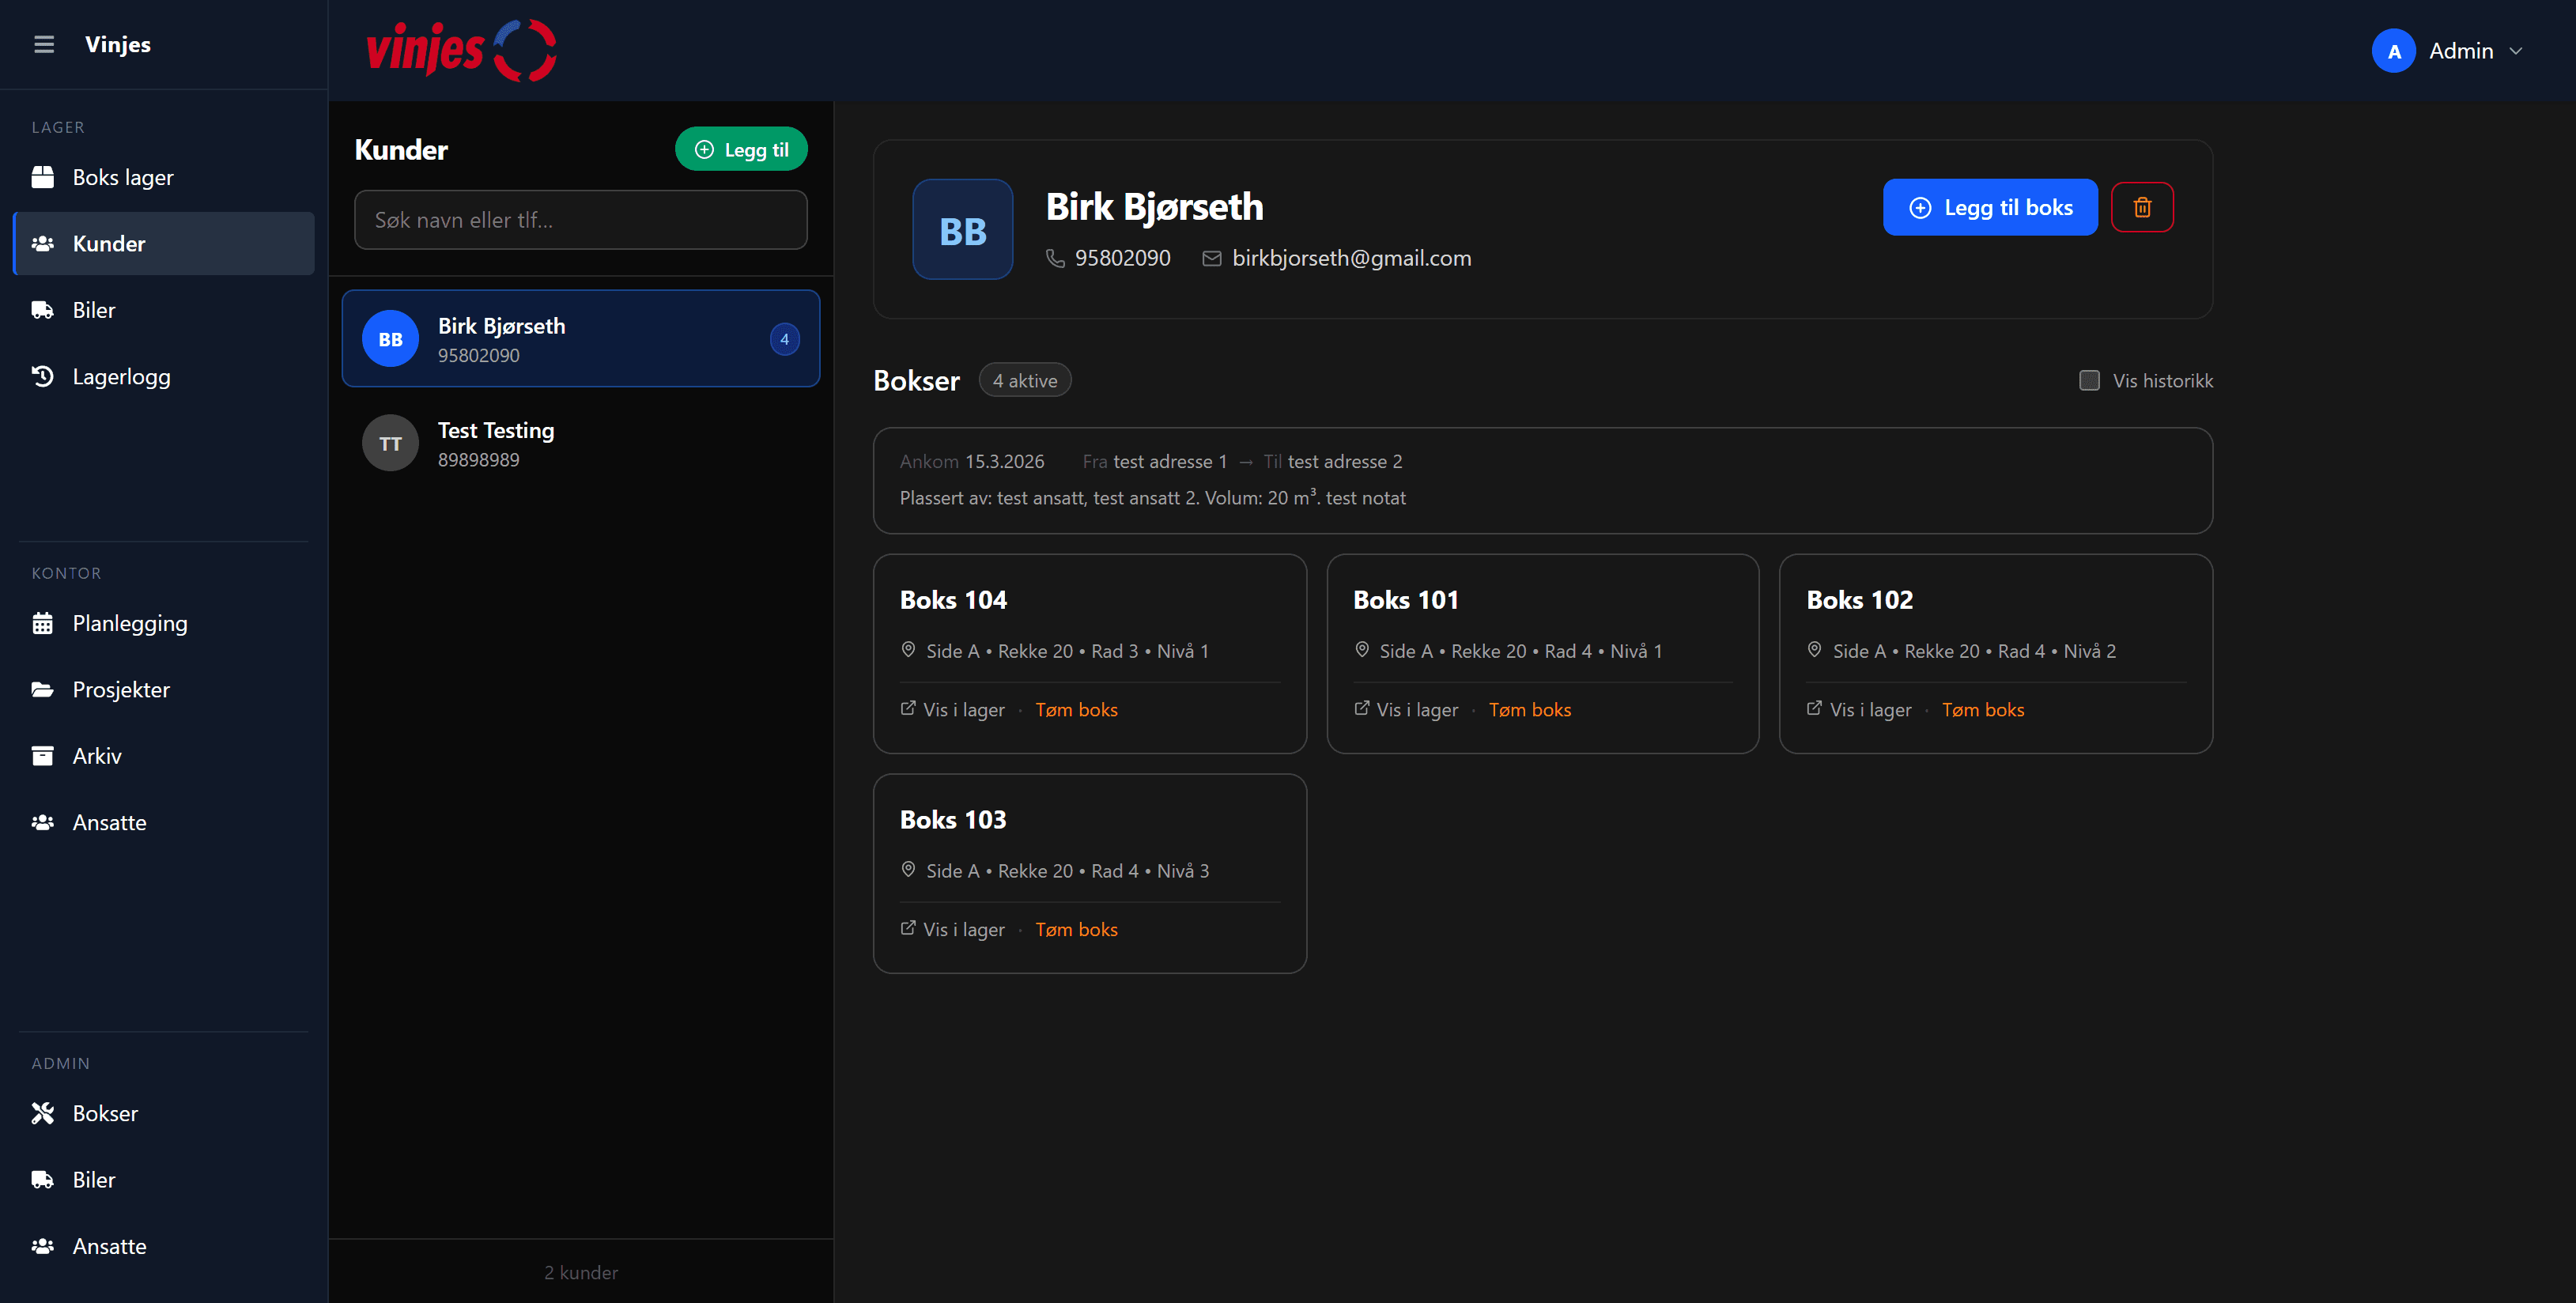Click the envelope icon beside email address
The width and height of the screenshot is (2576, 1303).
[1212, 258]
